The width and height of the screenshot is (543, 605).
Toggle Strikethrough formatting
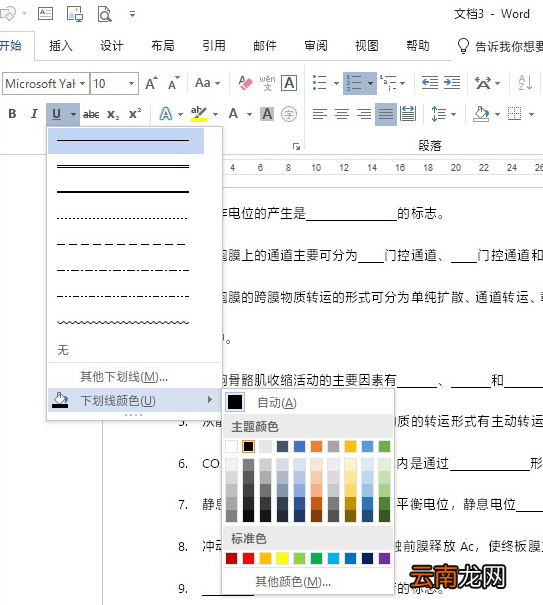(x=91, y=114)
